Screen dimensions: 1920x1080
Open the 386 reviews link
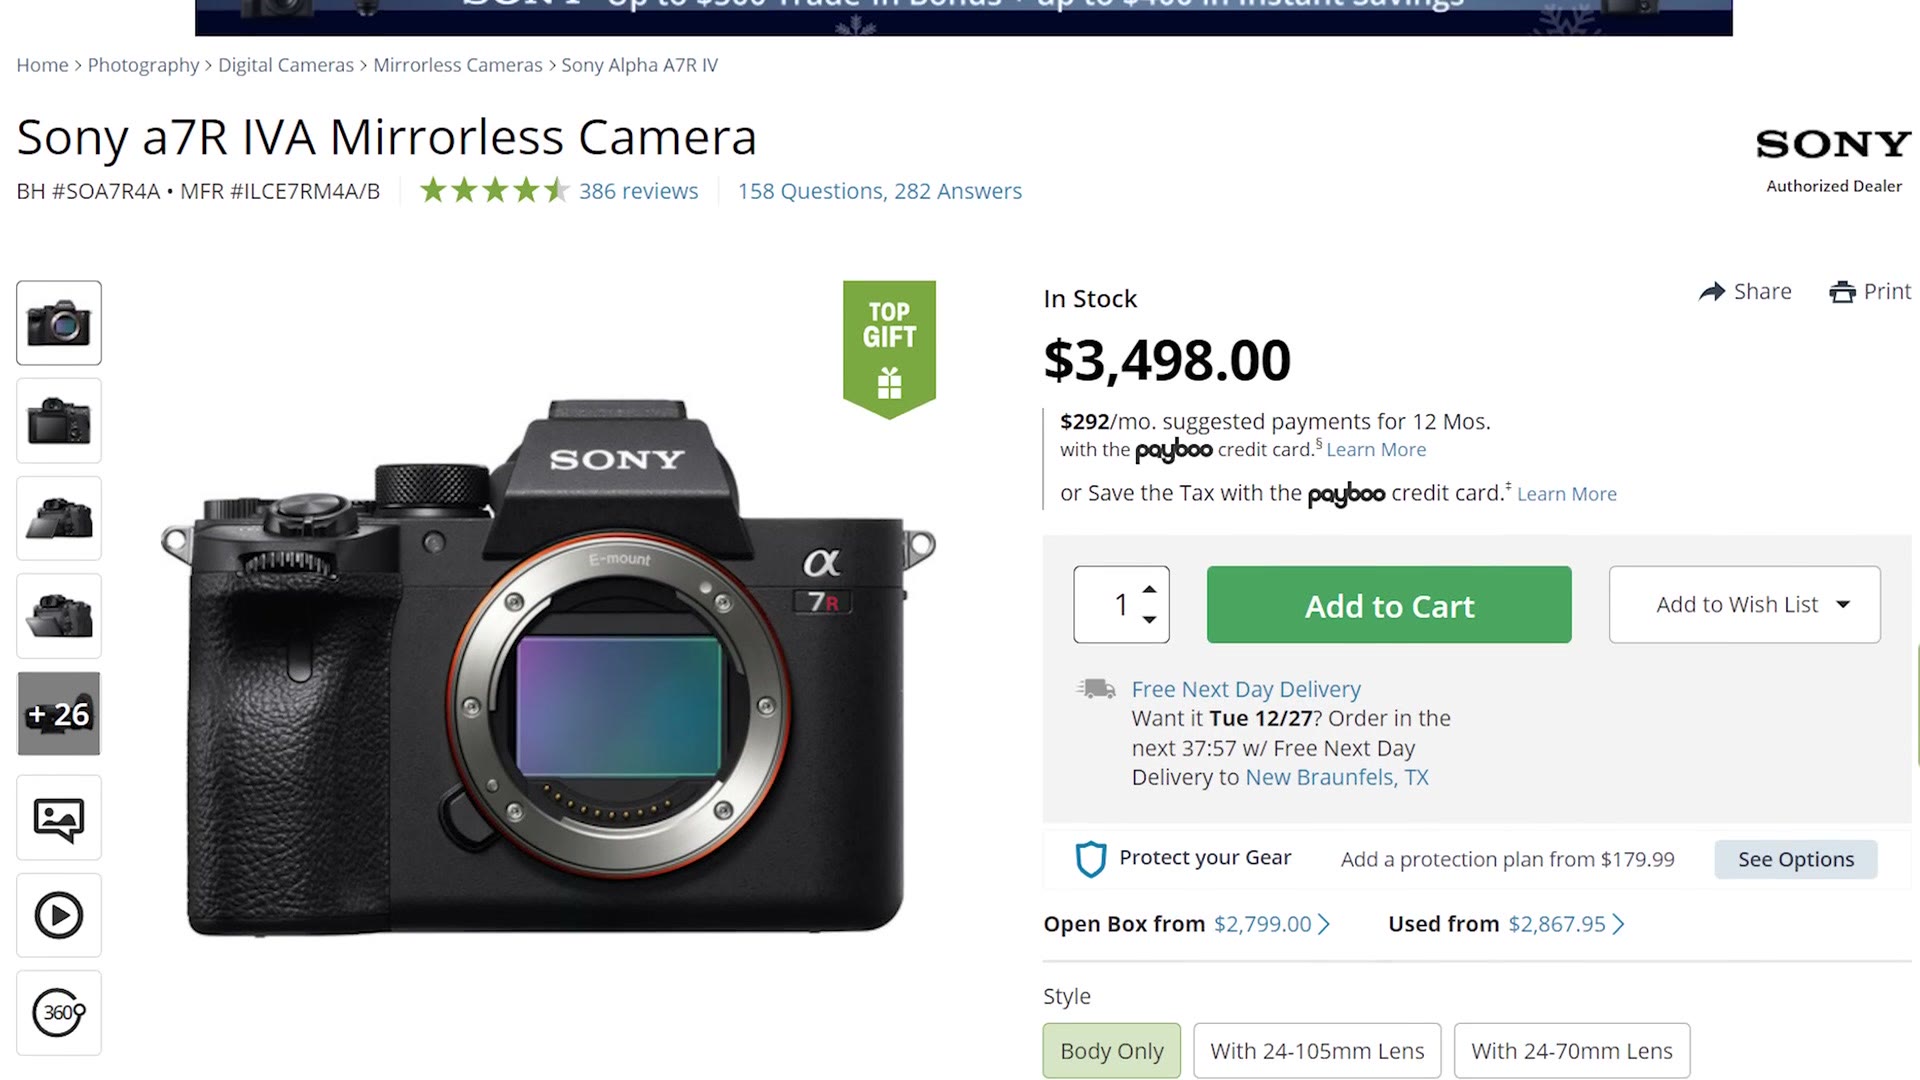point(638,191)
